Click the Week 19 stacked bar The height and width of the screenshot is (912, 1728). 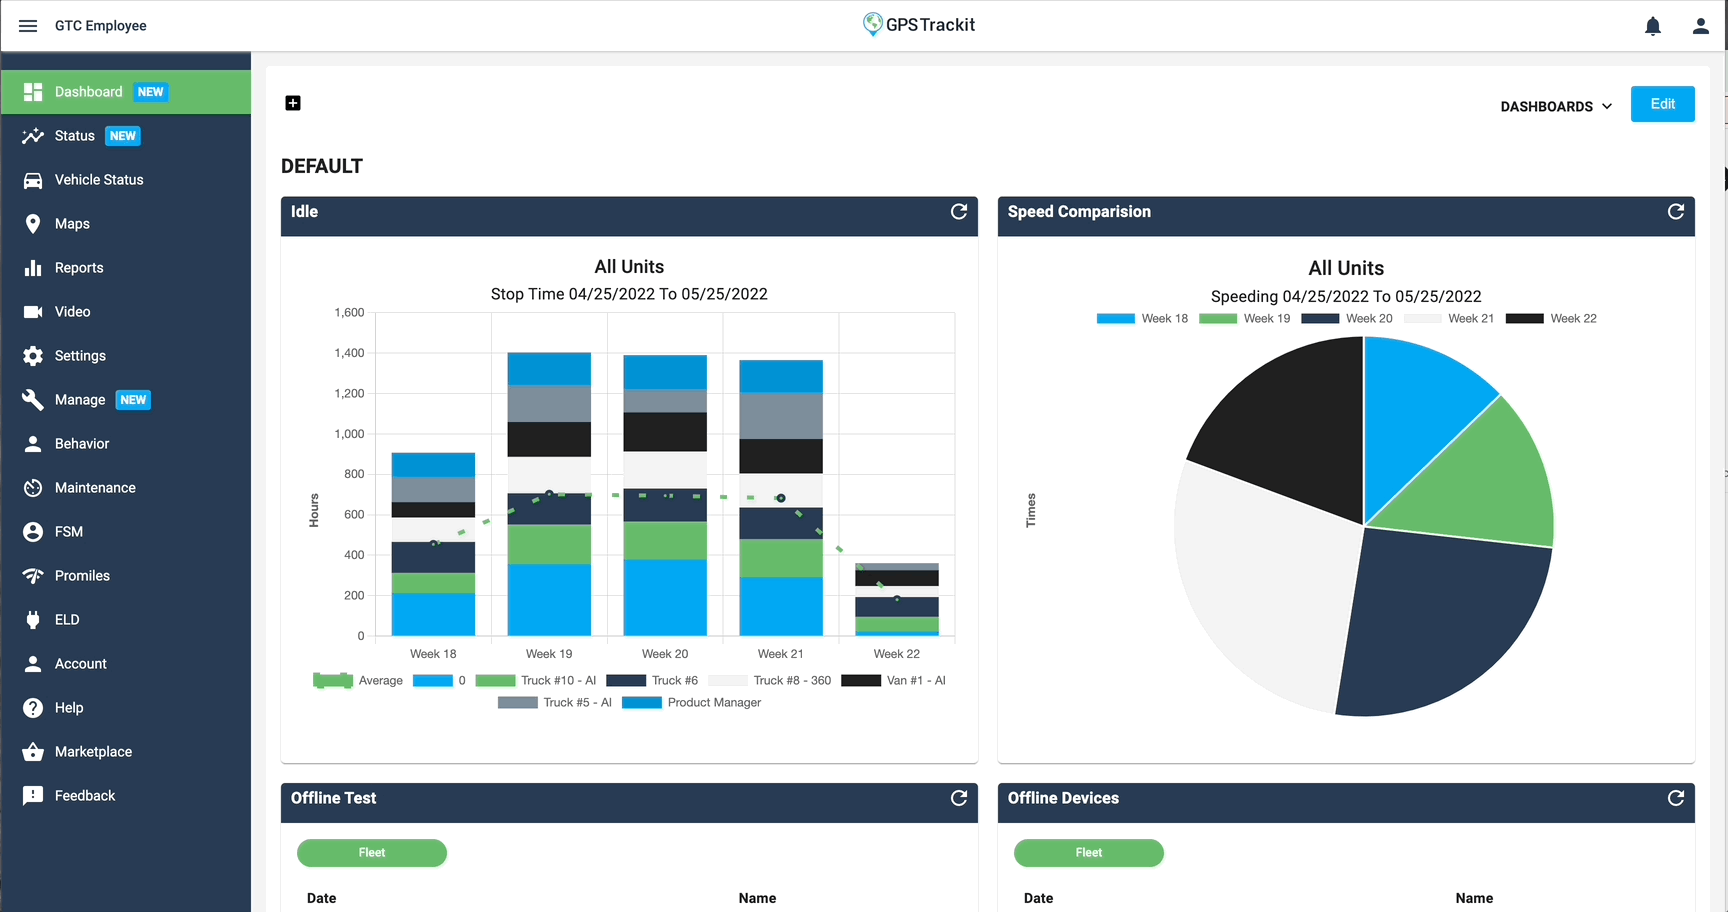pos(549,494)
